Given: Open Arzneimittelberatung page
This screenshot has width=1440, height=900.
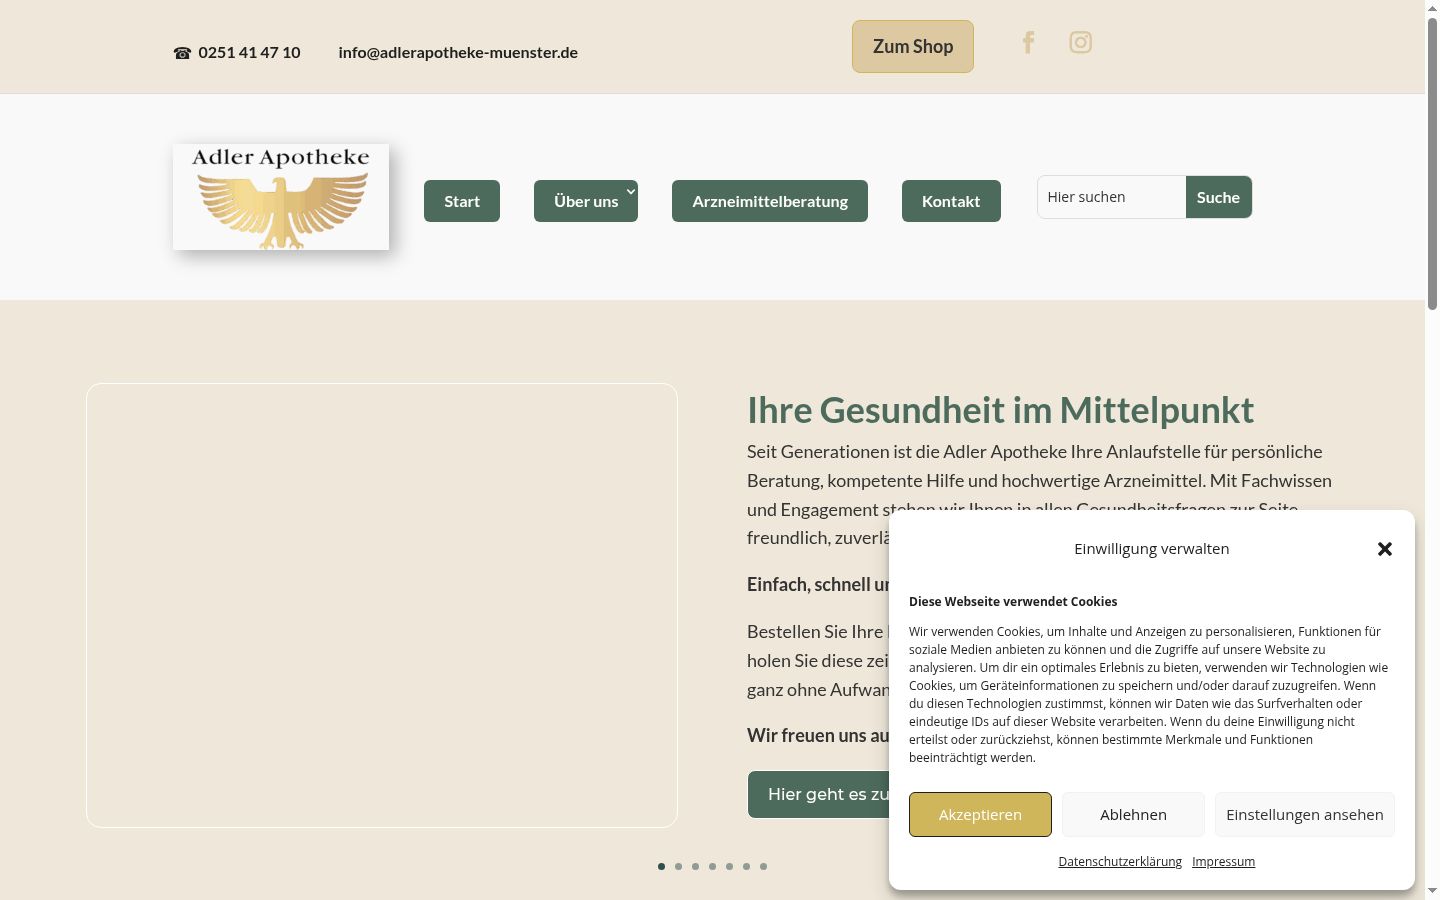Looking at the screenshot, I should click(x=770, y=201).
